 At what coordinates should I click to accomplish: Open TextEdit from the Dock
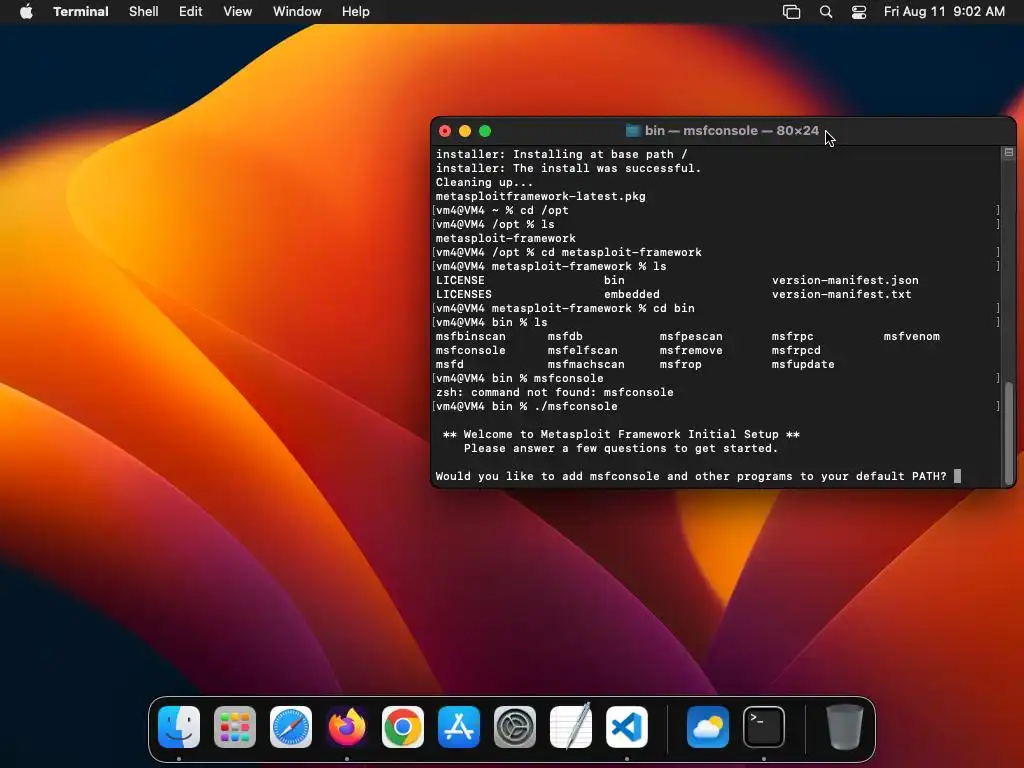(571, 727)
